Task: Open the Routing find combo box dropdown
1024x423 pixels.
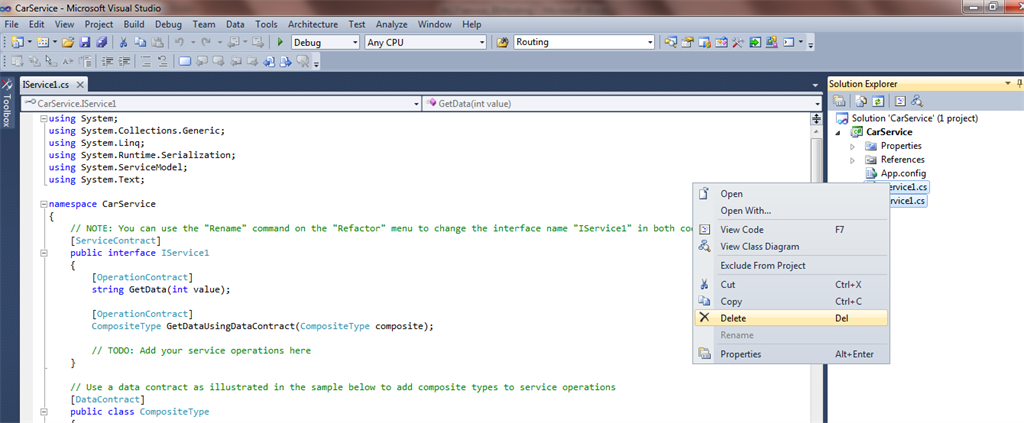Action: pyautogui.click(x=650, y=42)
